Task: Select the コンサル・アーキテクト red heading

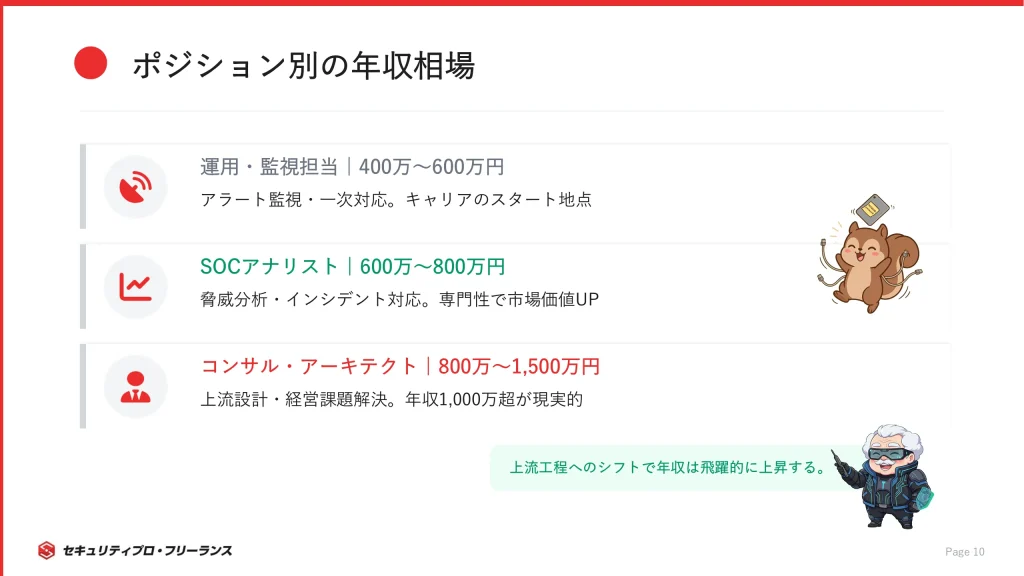Action: tap(400, 367)
